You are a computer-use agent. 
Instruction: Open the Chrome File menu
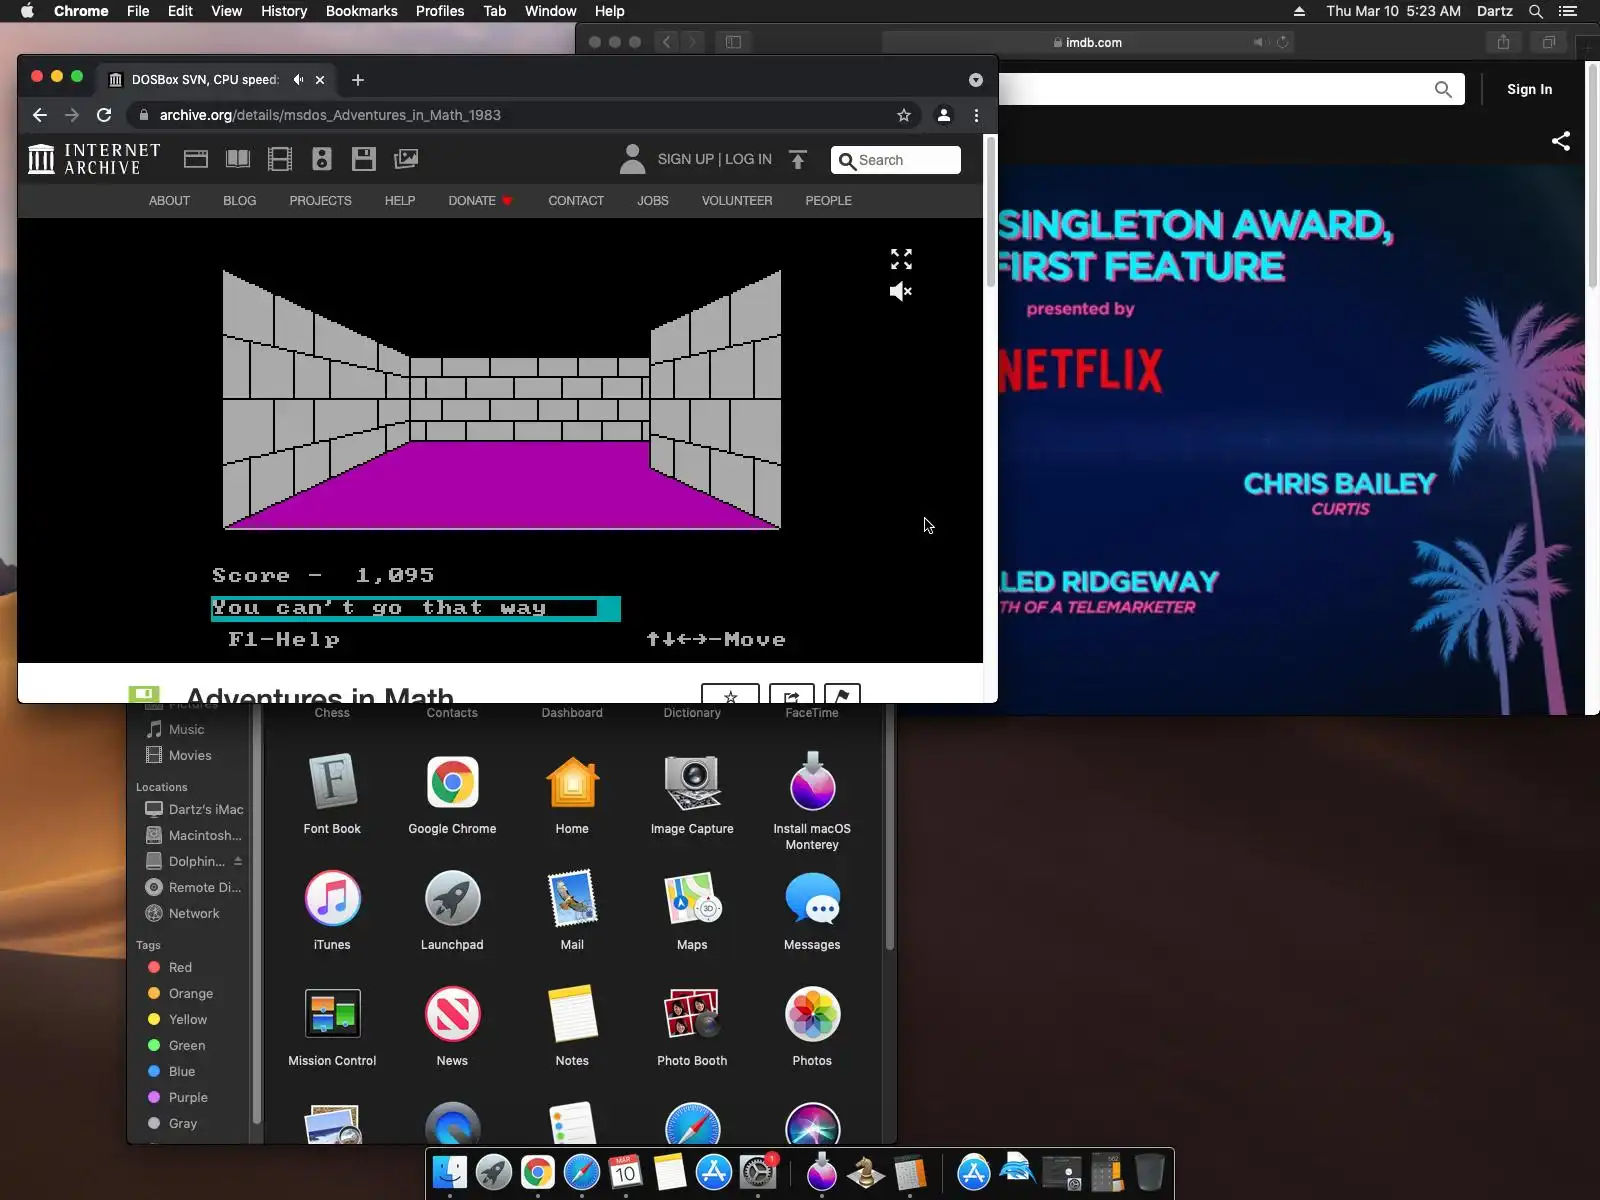138,11
